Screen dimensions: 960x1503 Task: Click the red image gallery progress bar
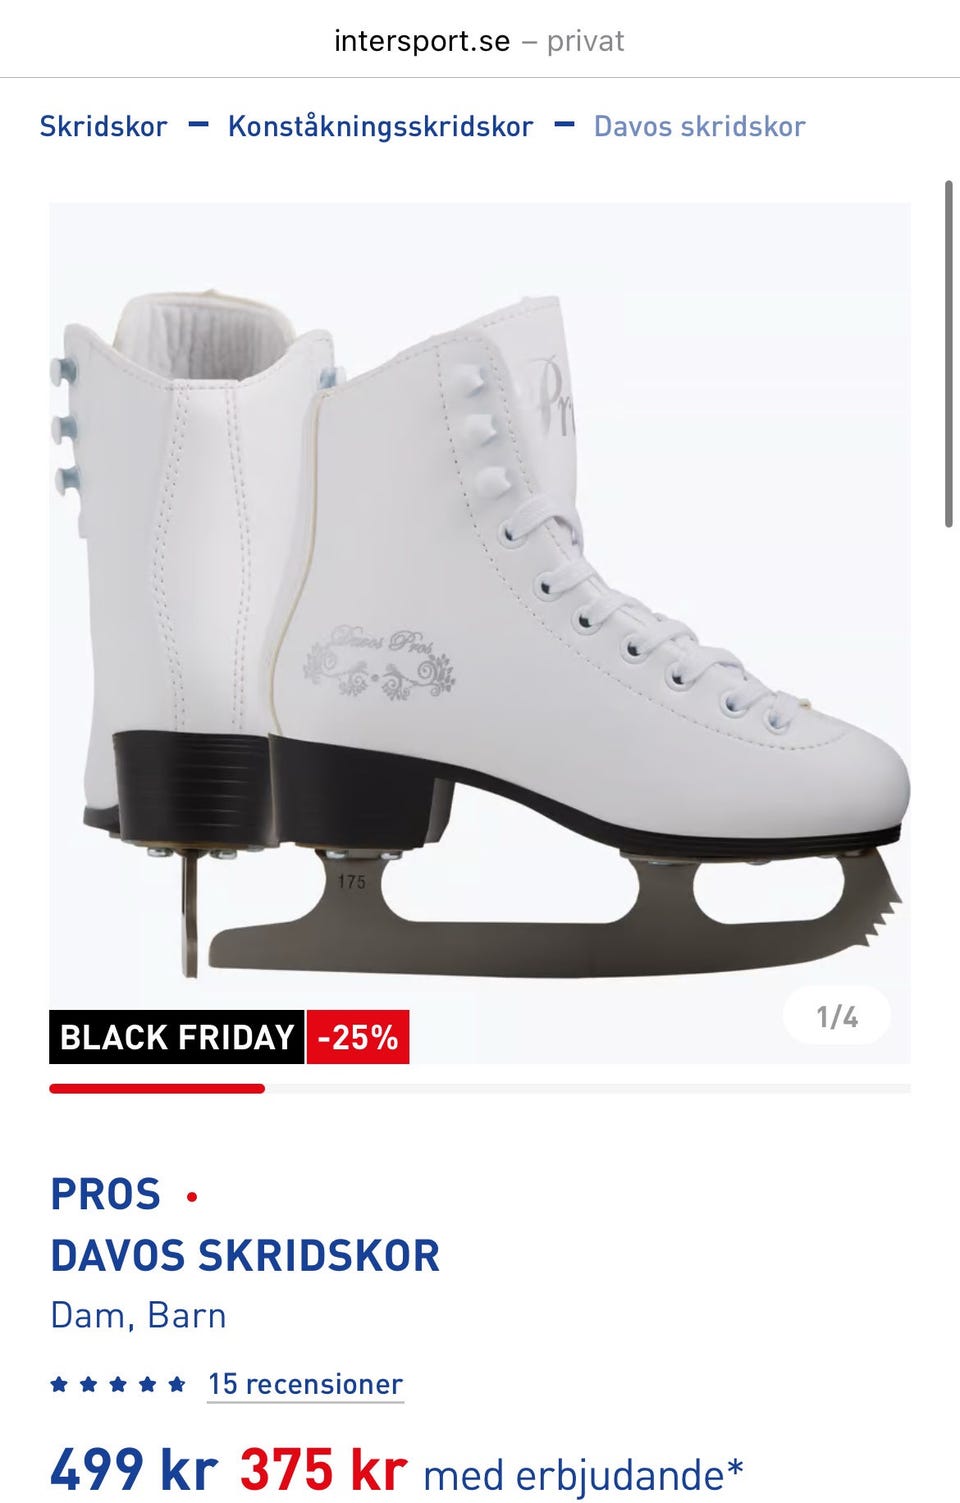(157, 1089)
